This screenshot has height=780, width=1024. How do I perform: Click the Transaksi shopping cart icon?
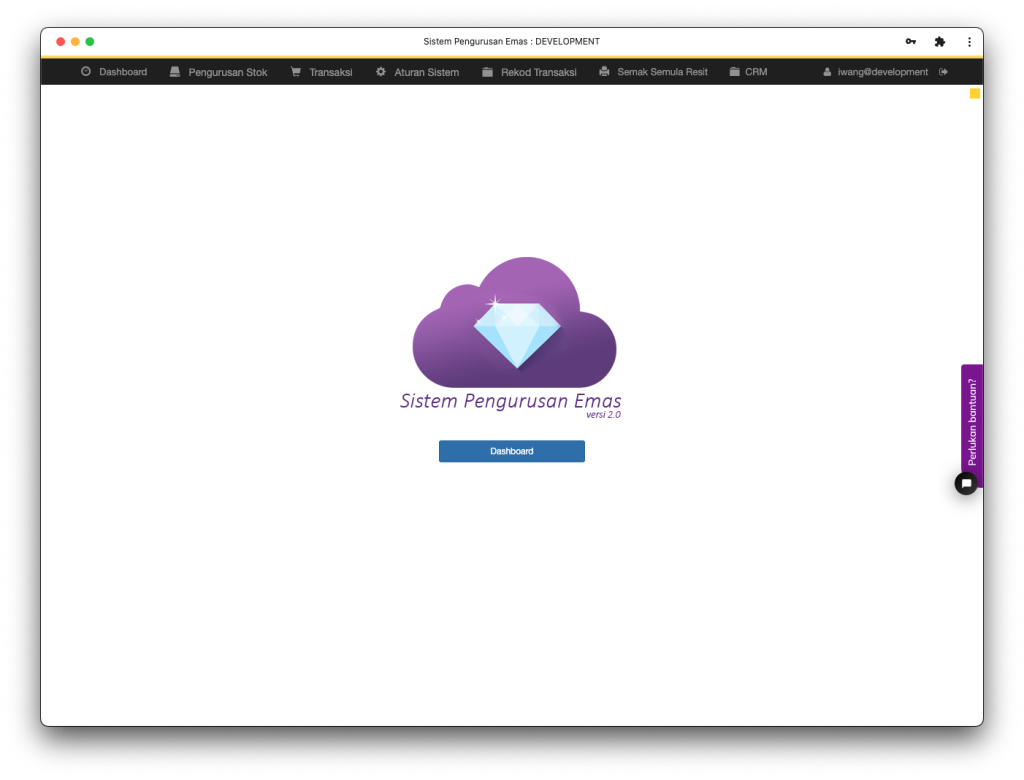point(296,72)
